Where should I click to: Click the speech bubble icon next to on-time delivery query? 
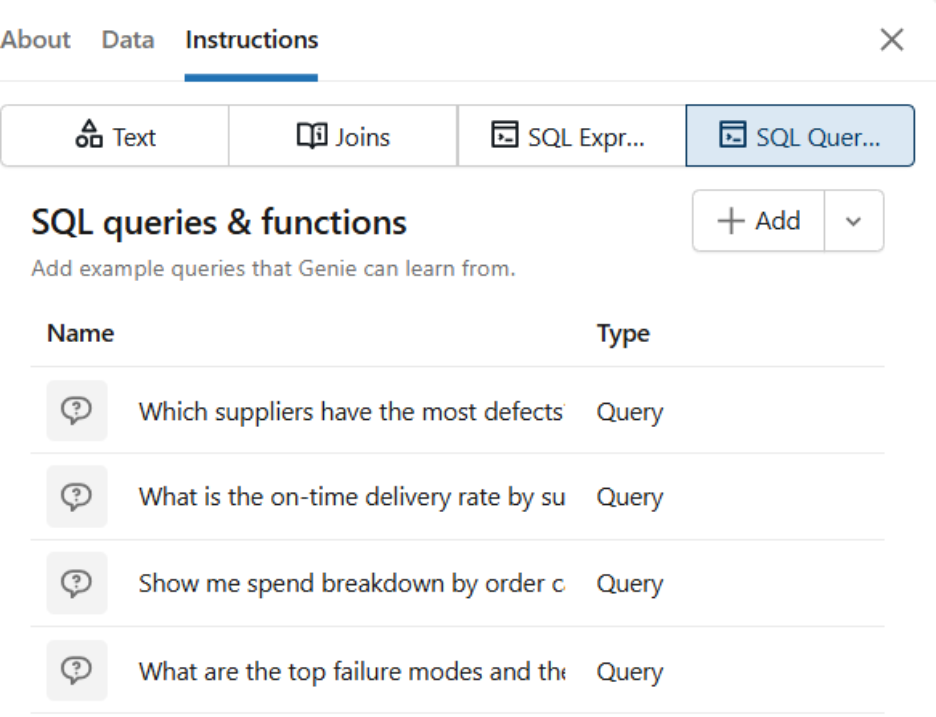[x=78, y=497]
